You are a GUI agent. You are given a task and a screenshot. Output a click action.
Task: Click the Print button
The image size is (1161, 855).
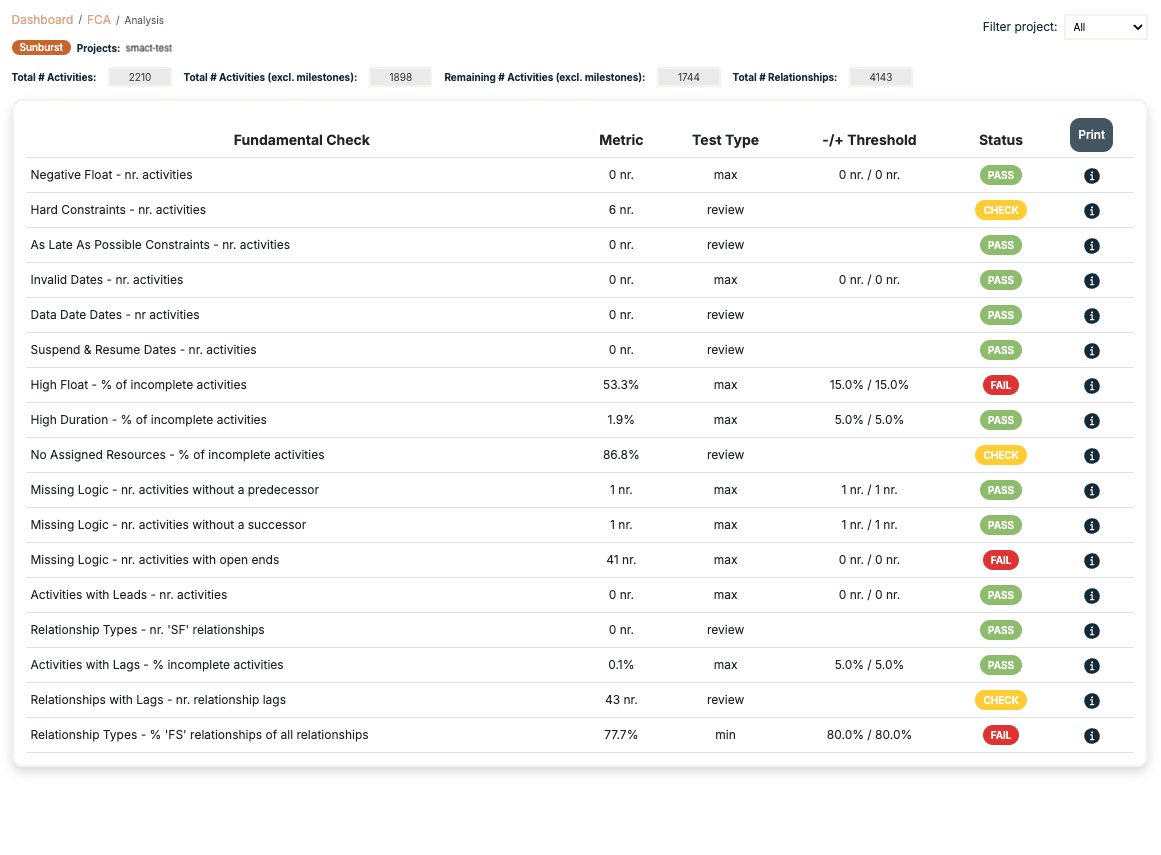[1091, 135]
